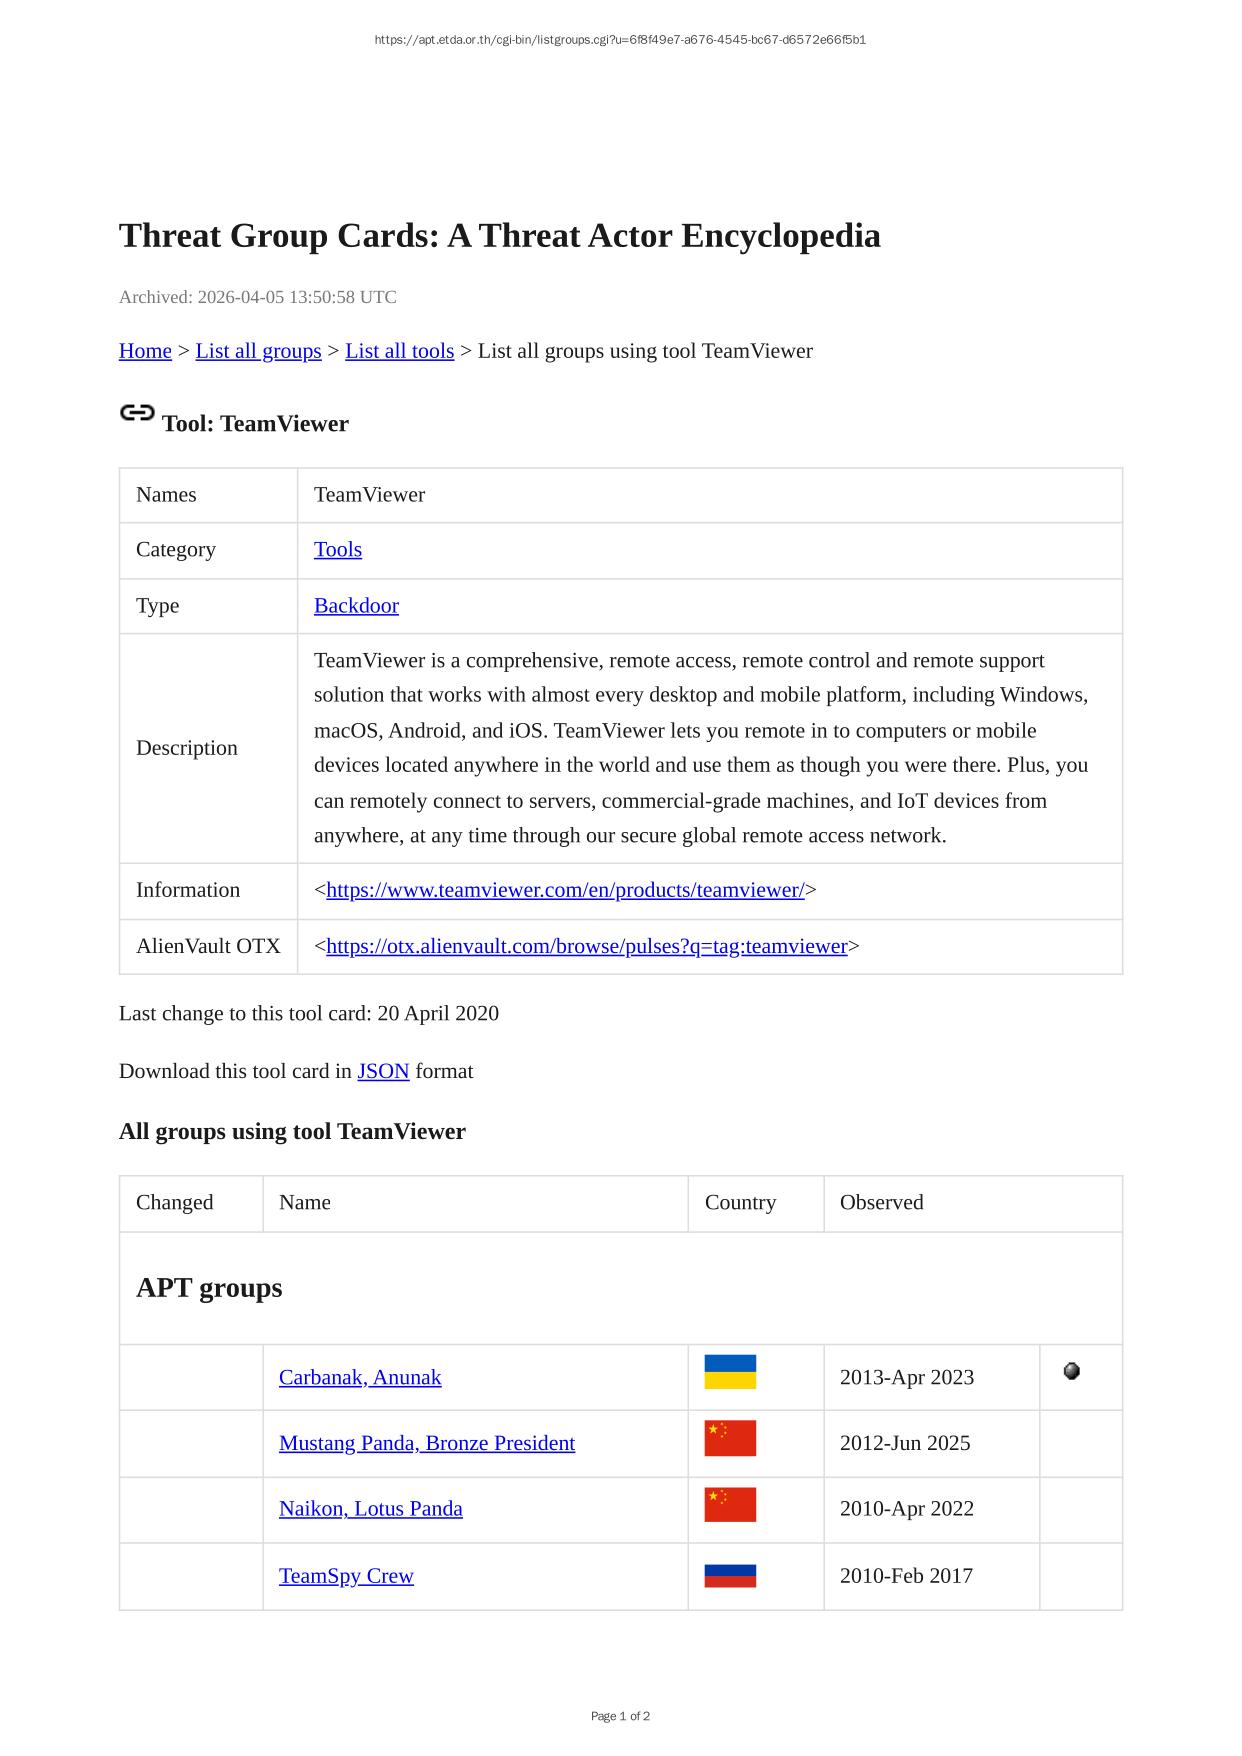Open the Naikon, Lotus Panda group
This screenshot has height=1756, width=1242.
pyautogui.click(x=370, y=1508)
